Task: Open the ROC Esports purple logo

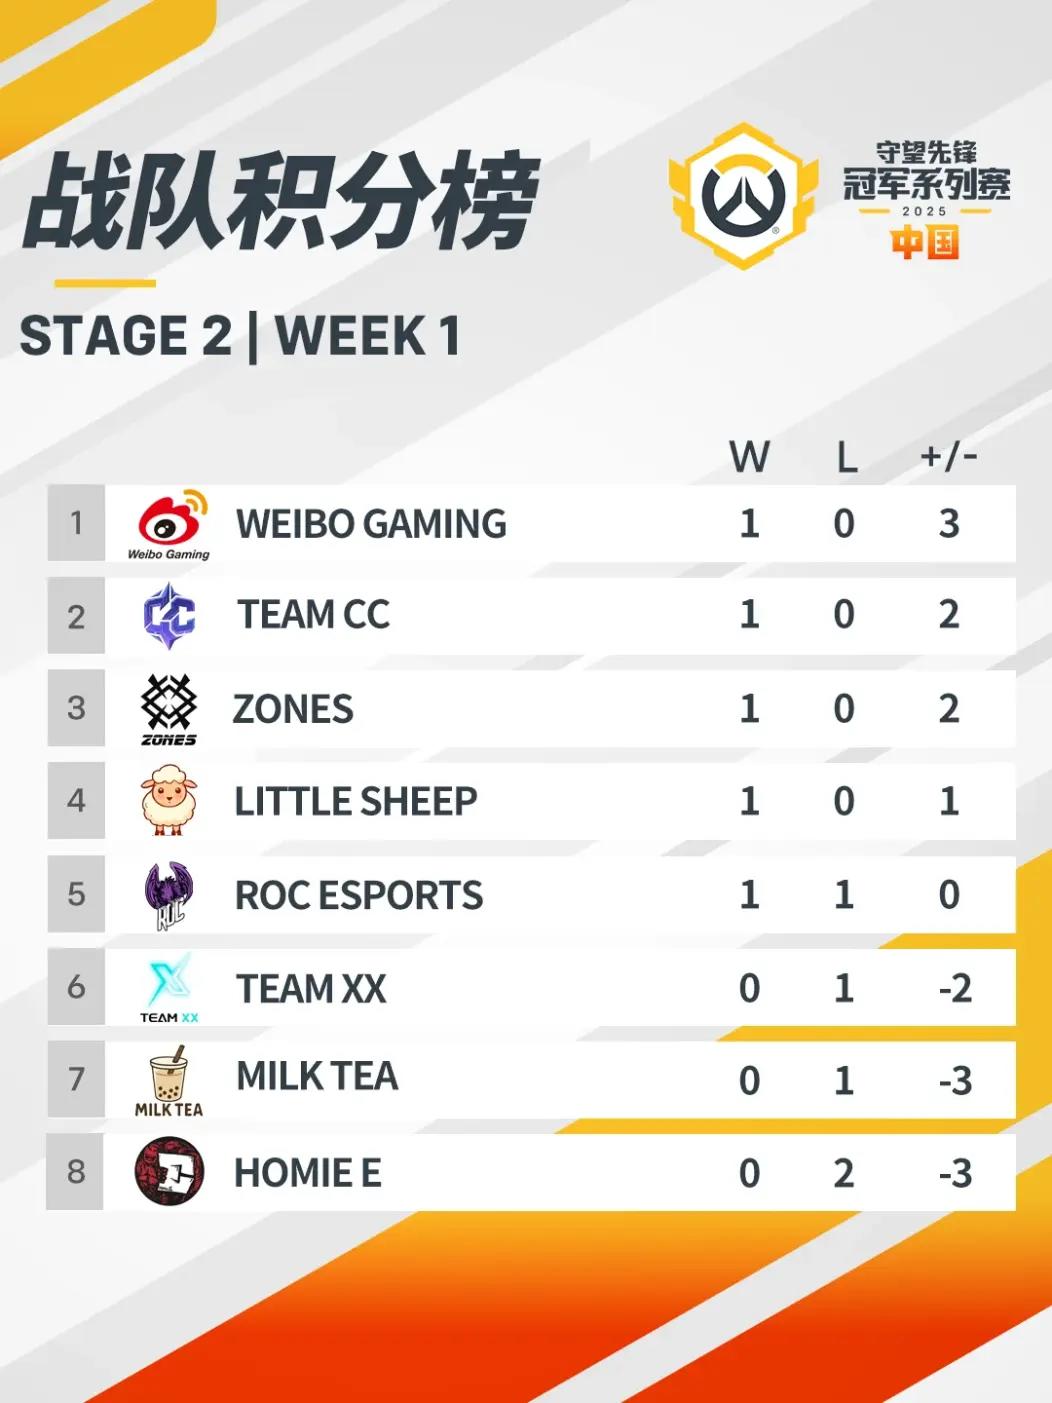Action: tap(169, 894)
